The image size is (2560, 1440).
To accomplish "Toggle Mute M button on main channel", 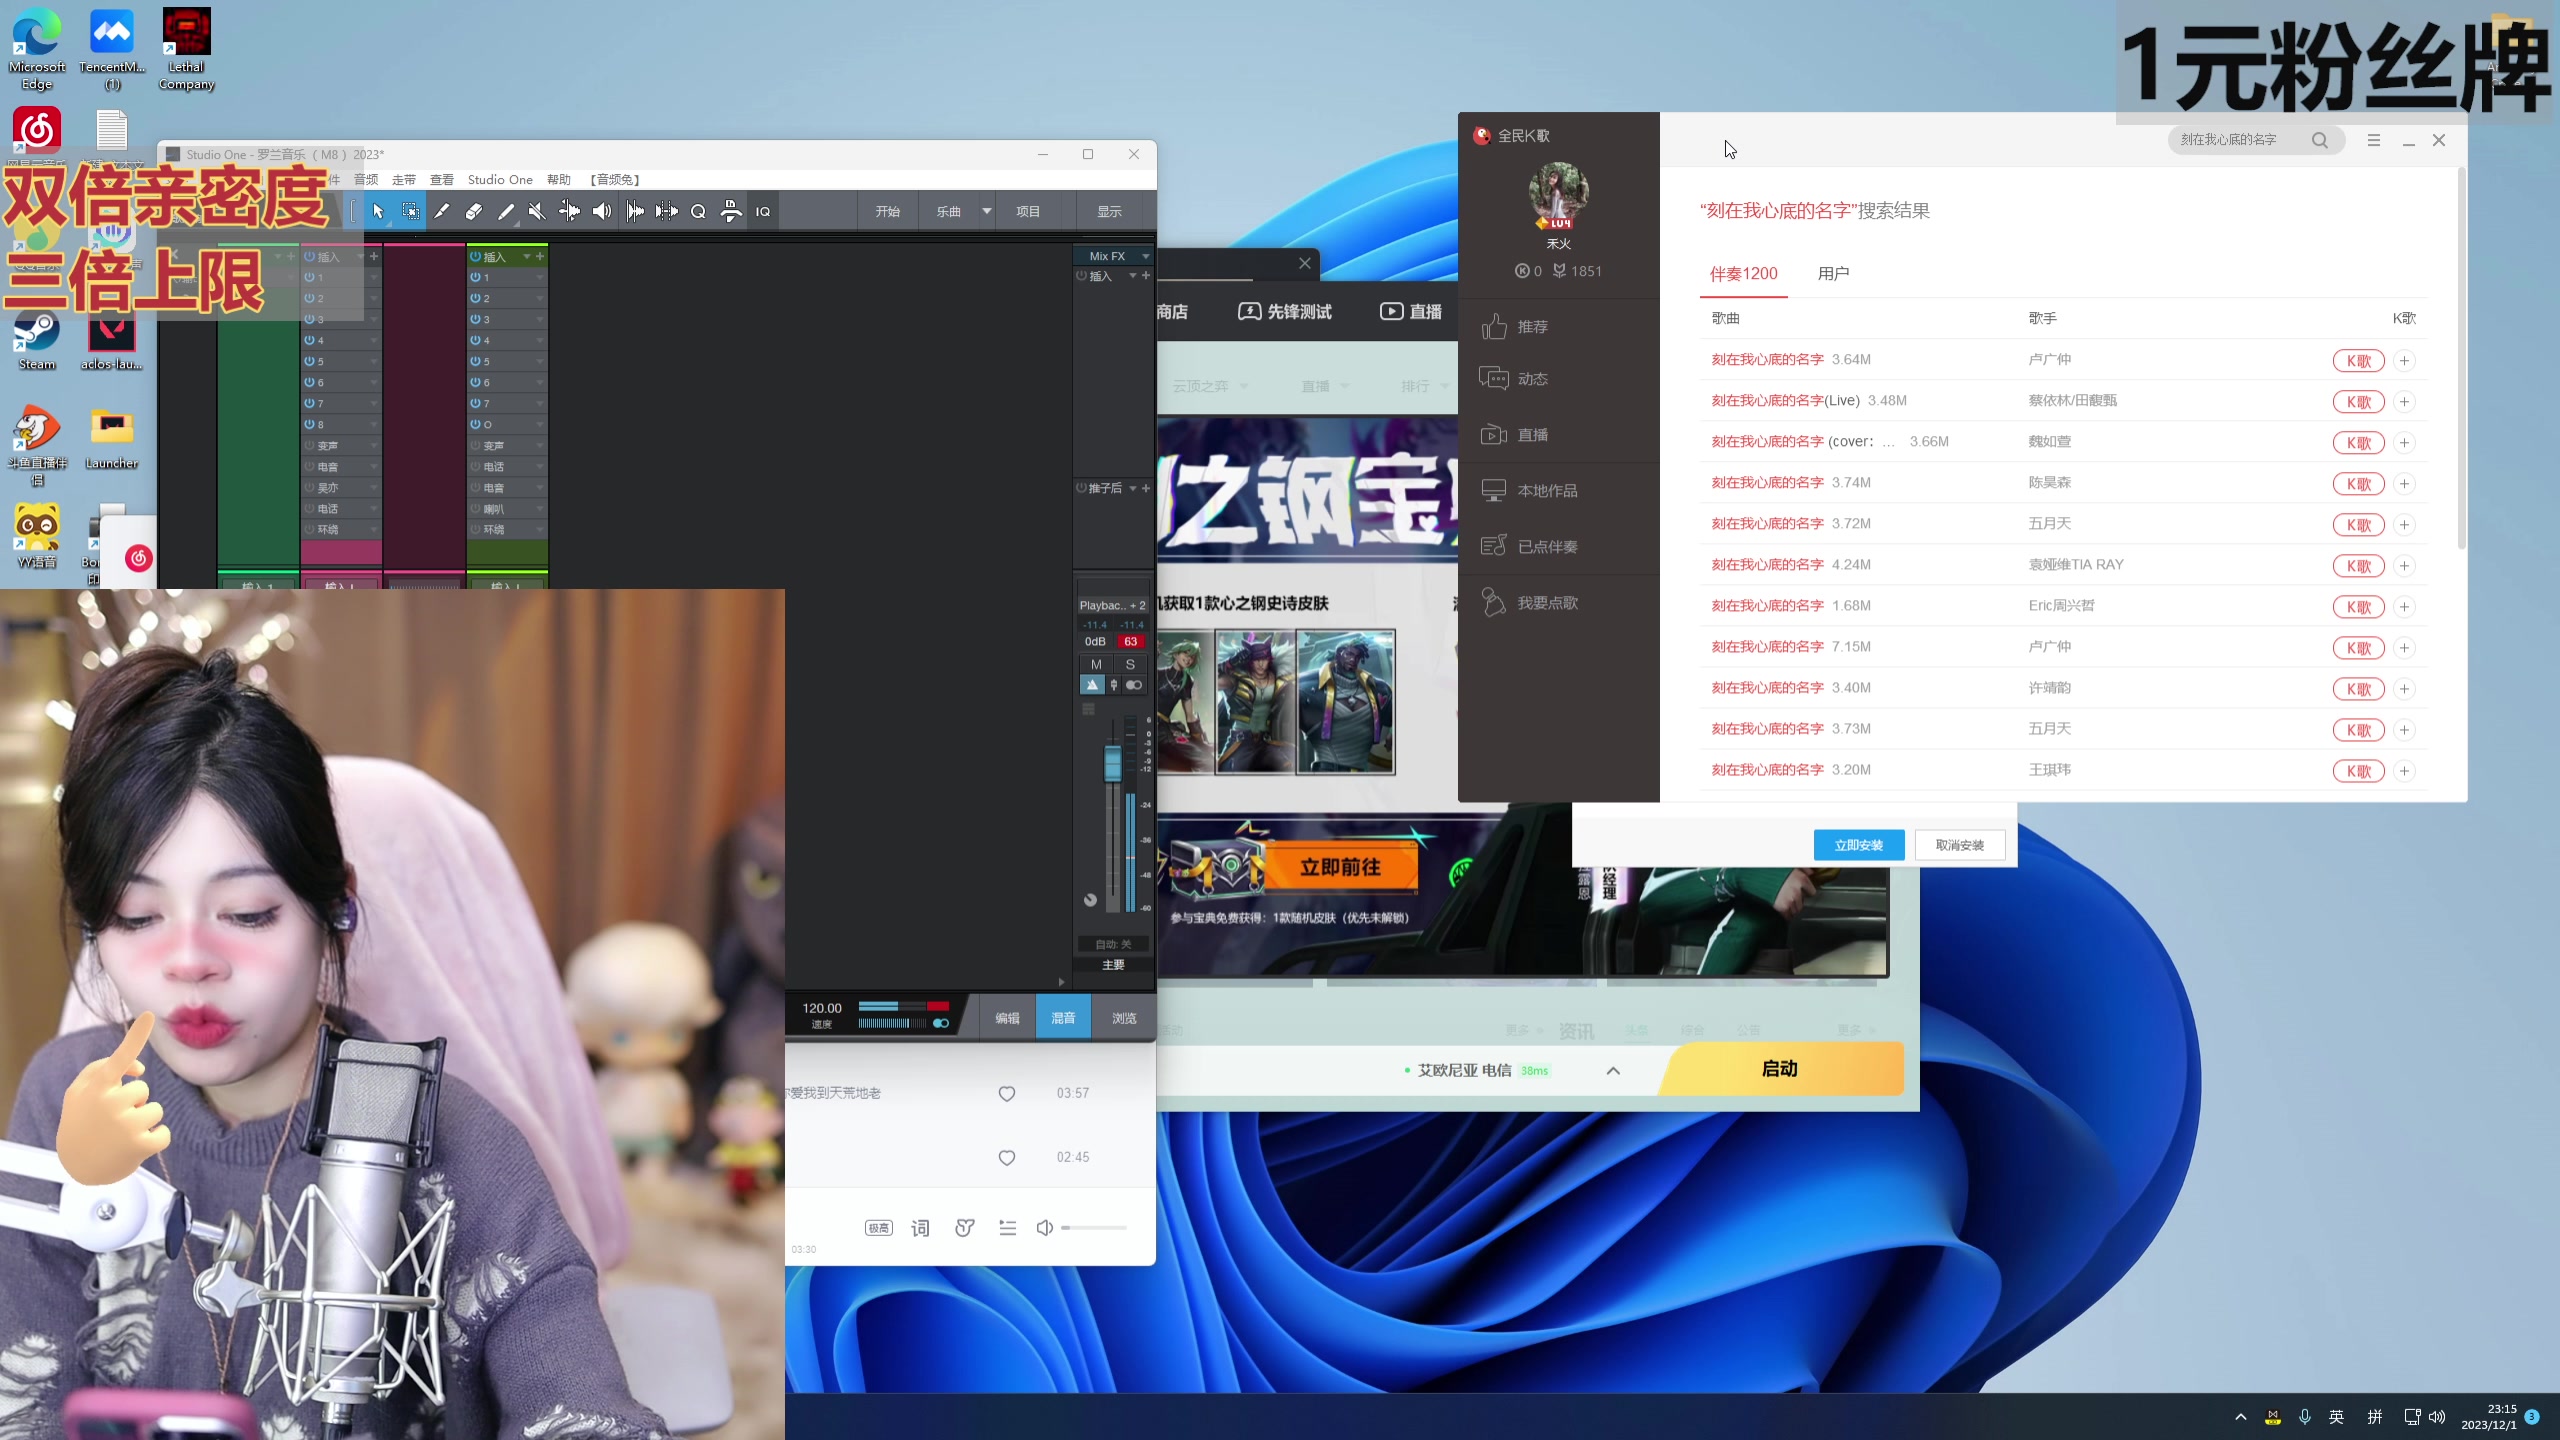I will tap(1096, 664).
